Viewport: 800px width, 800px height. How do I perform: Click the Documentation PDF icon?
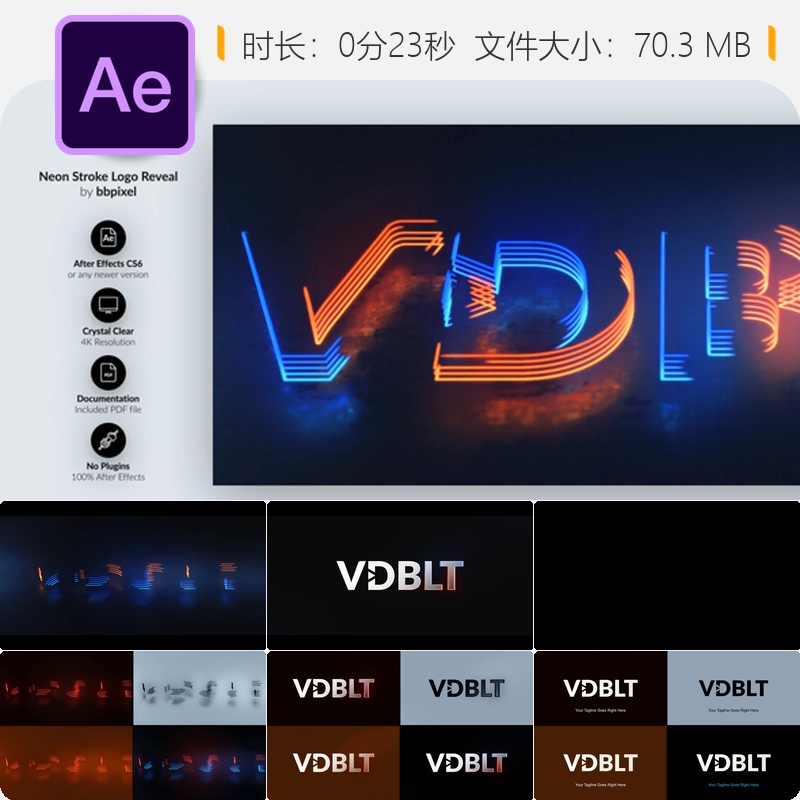108,372
